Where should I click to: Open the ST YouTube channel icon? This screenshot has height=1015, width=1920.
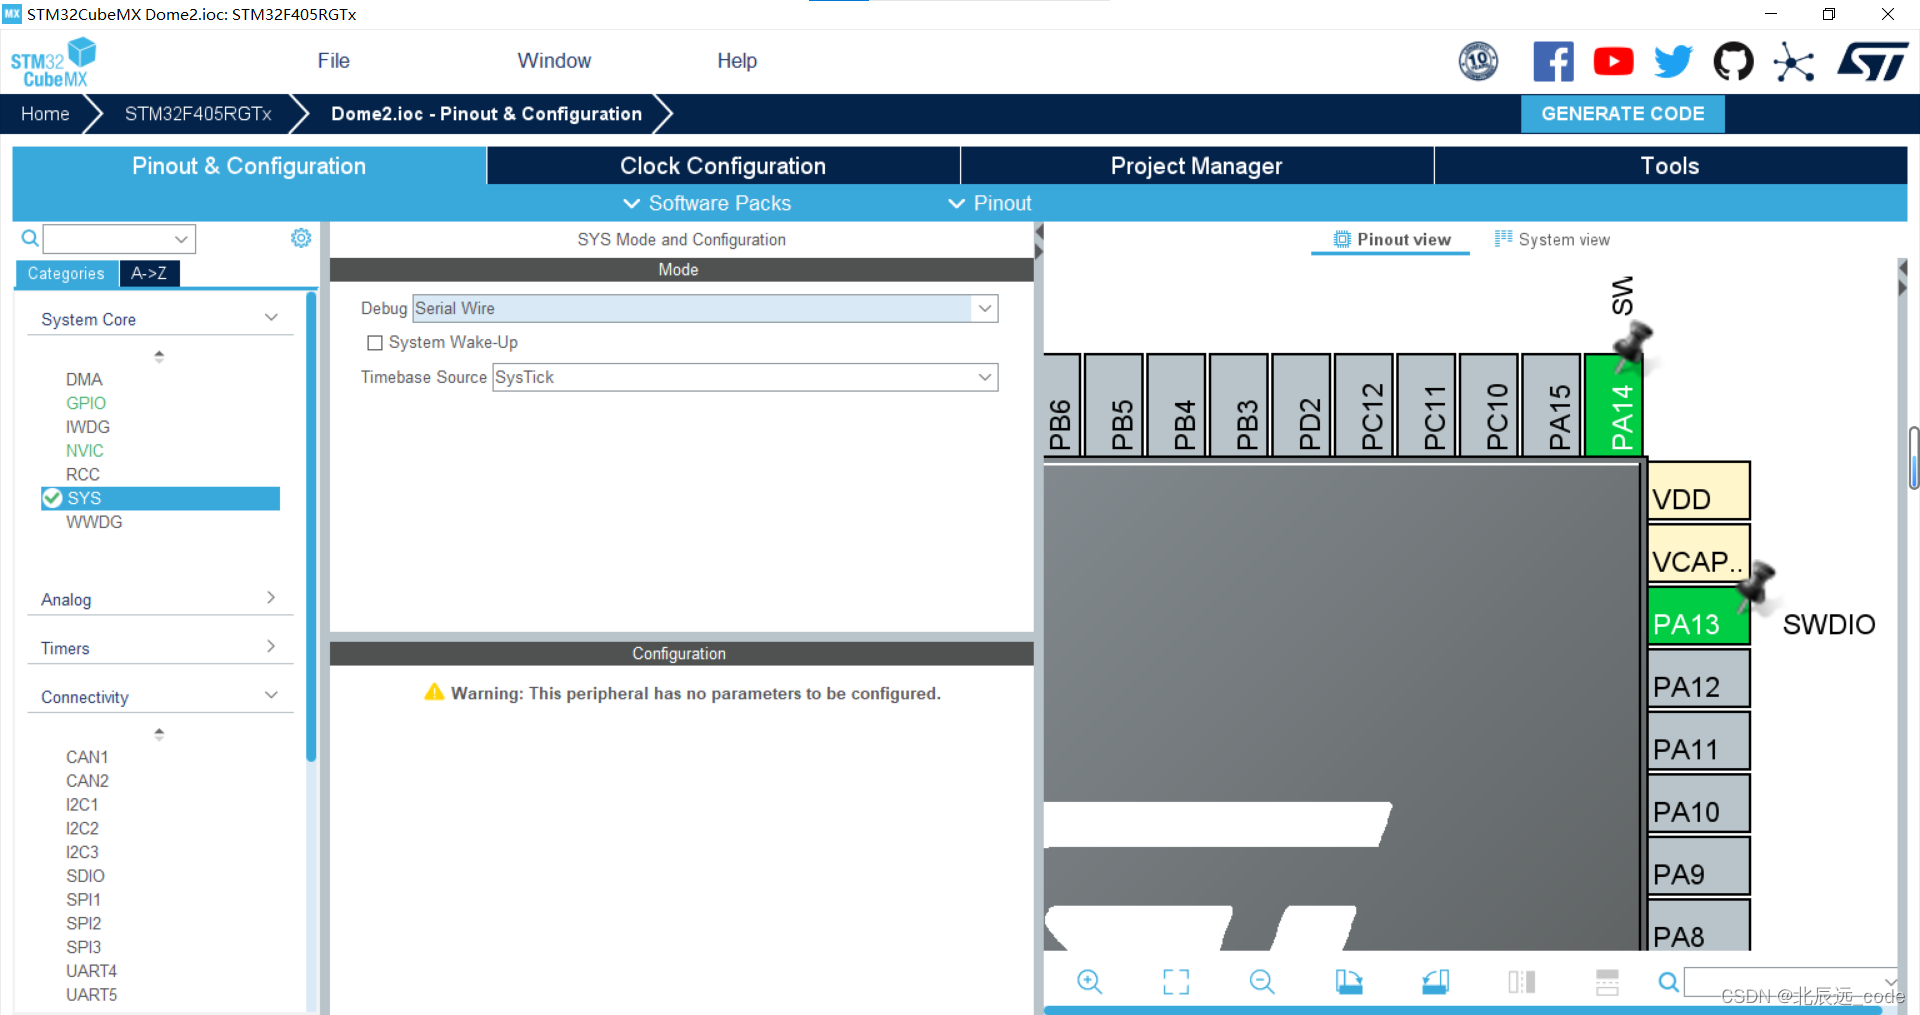tap(1613, 62)
